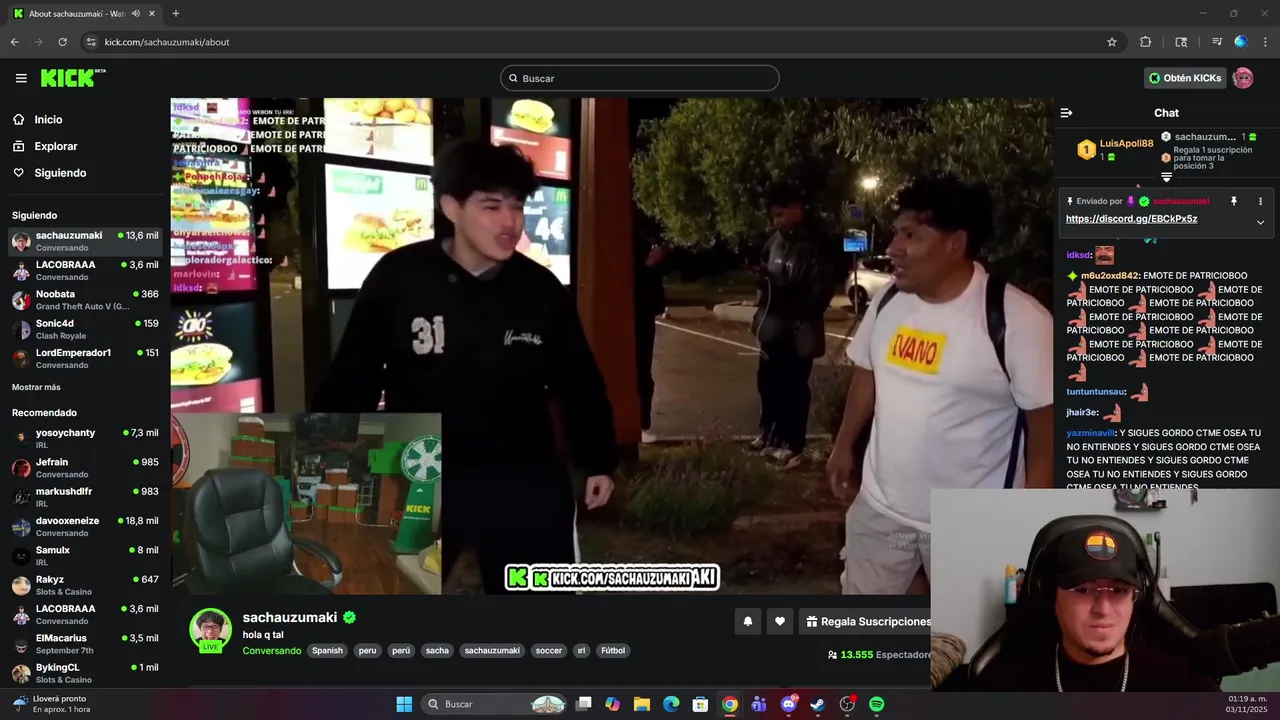
Task: Open three-dot options on pinned message
Action: [x=1260, y=201]
